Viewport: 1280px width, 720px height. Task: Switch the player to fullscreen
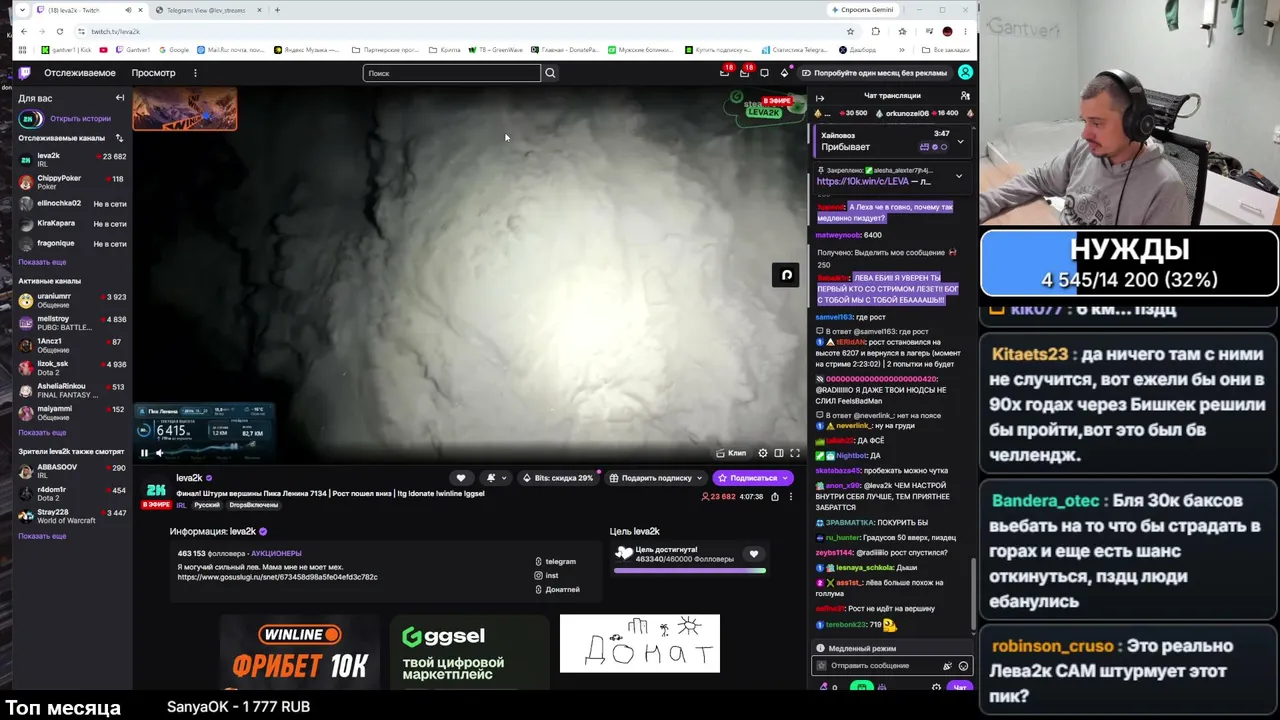coord(795,453)
